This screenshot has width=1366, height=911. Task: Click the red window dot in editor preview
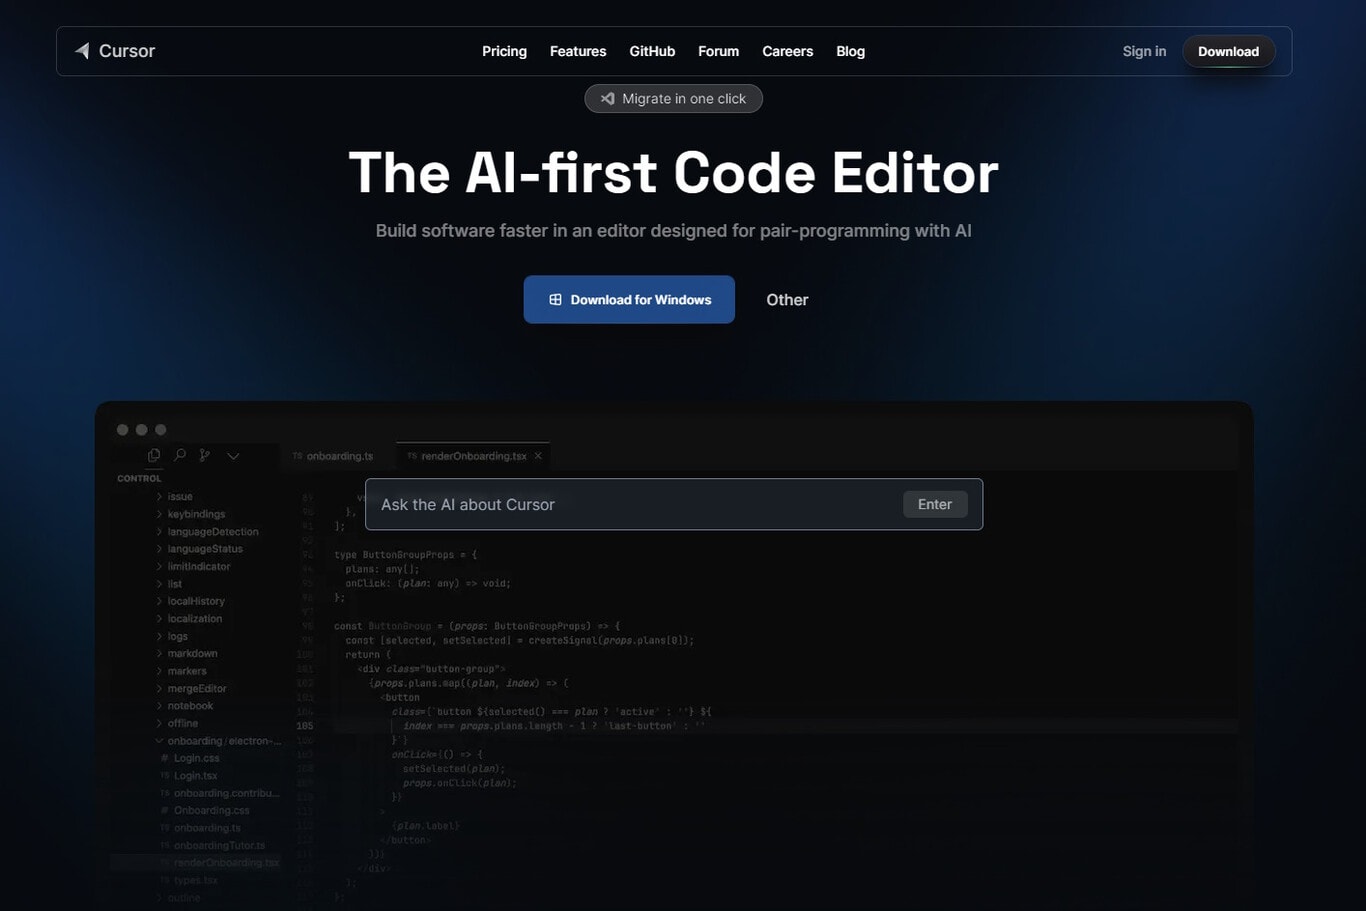[122, 430]
